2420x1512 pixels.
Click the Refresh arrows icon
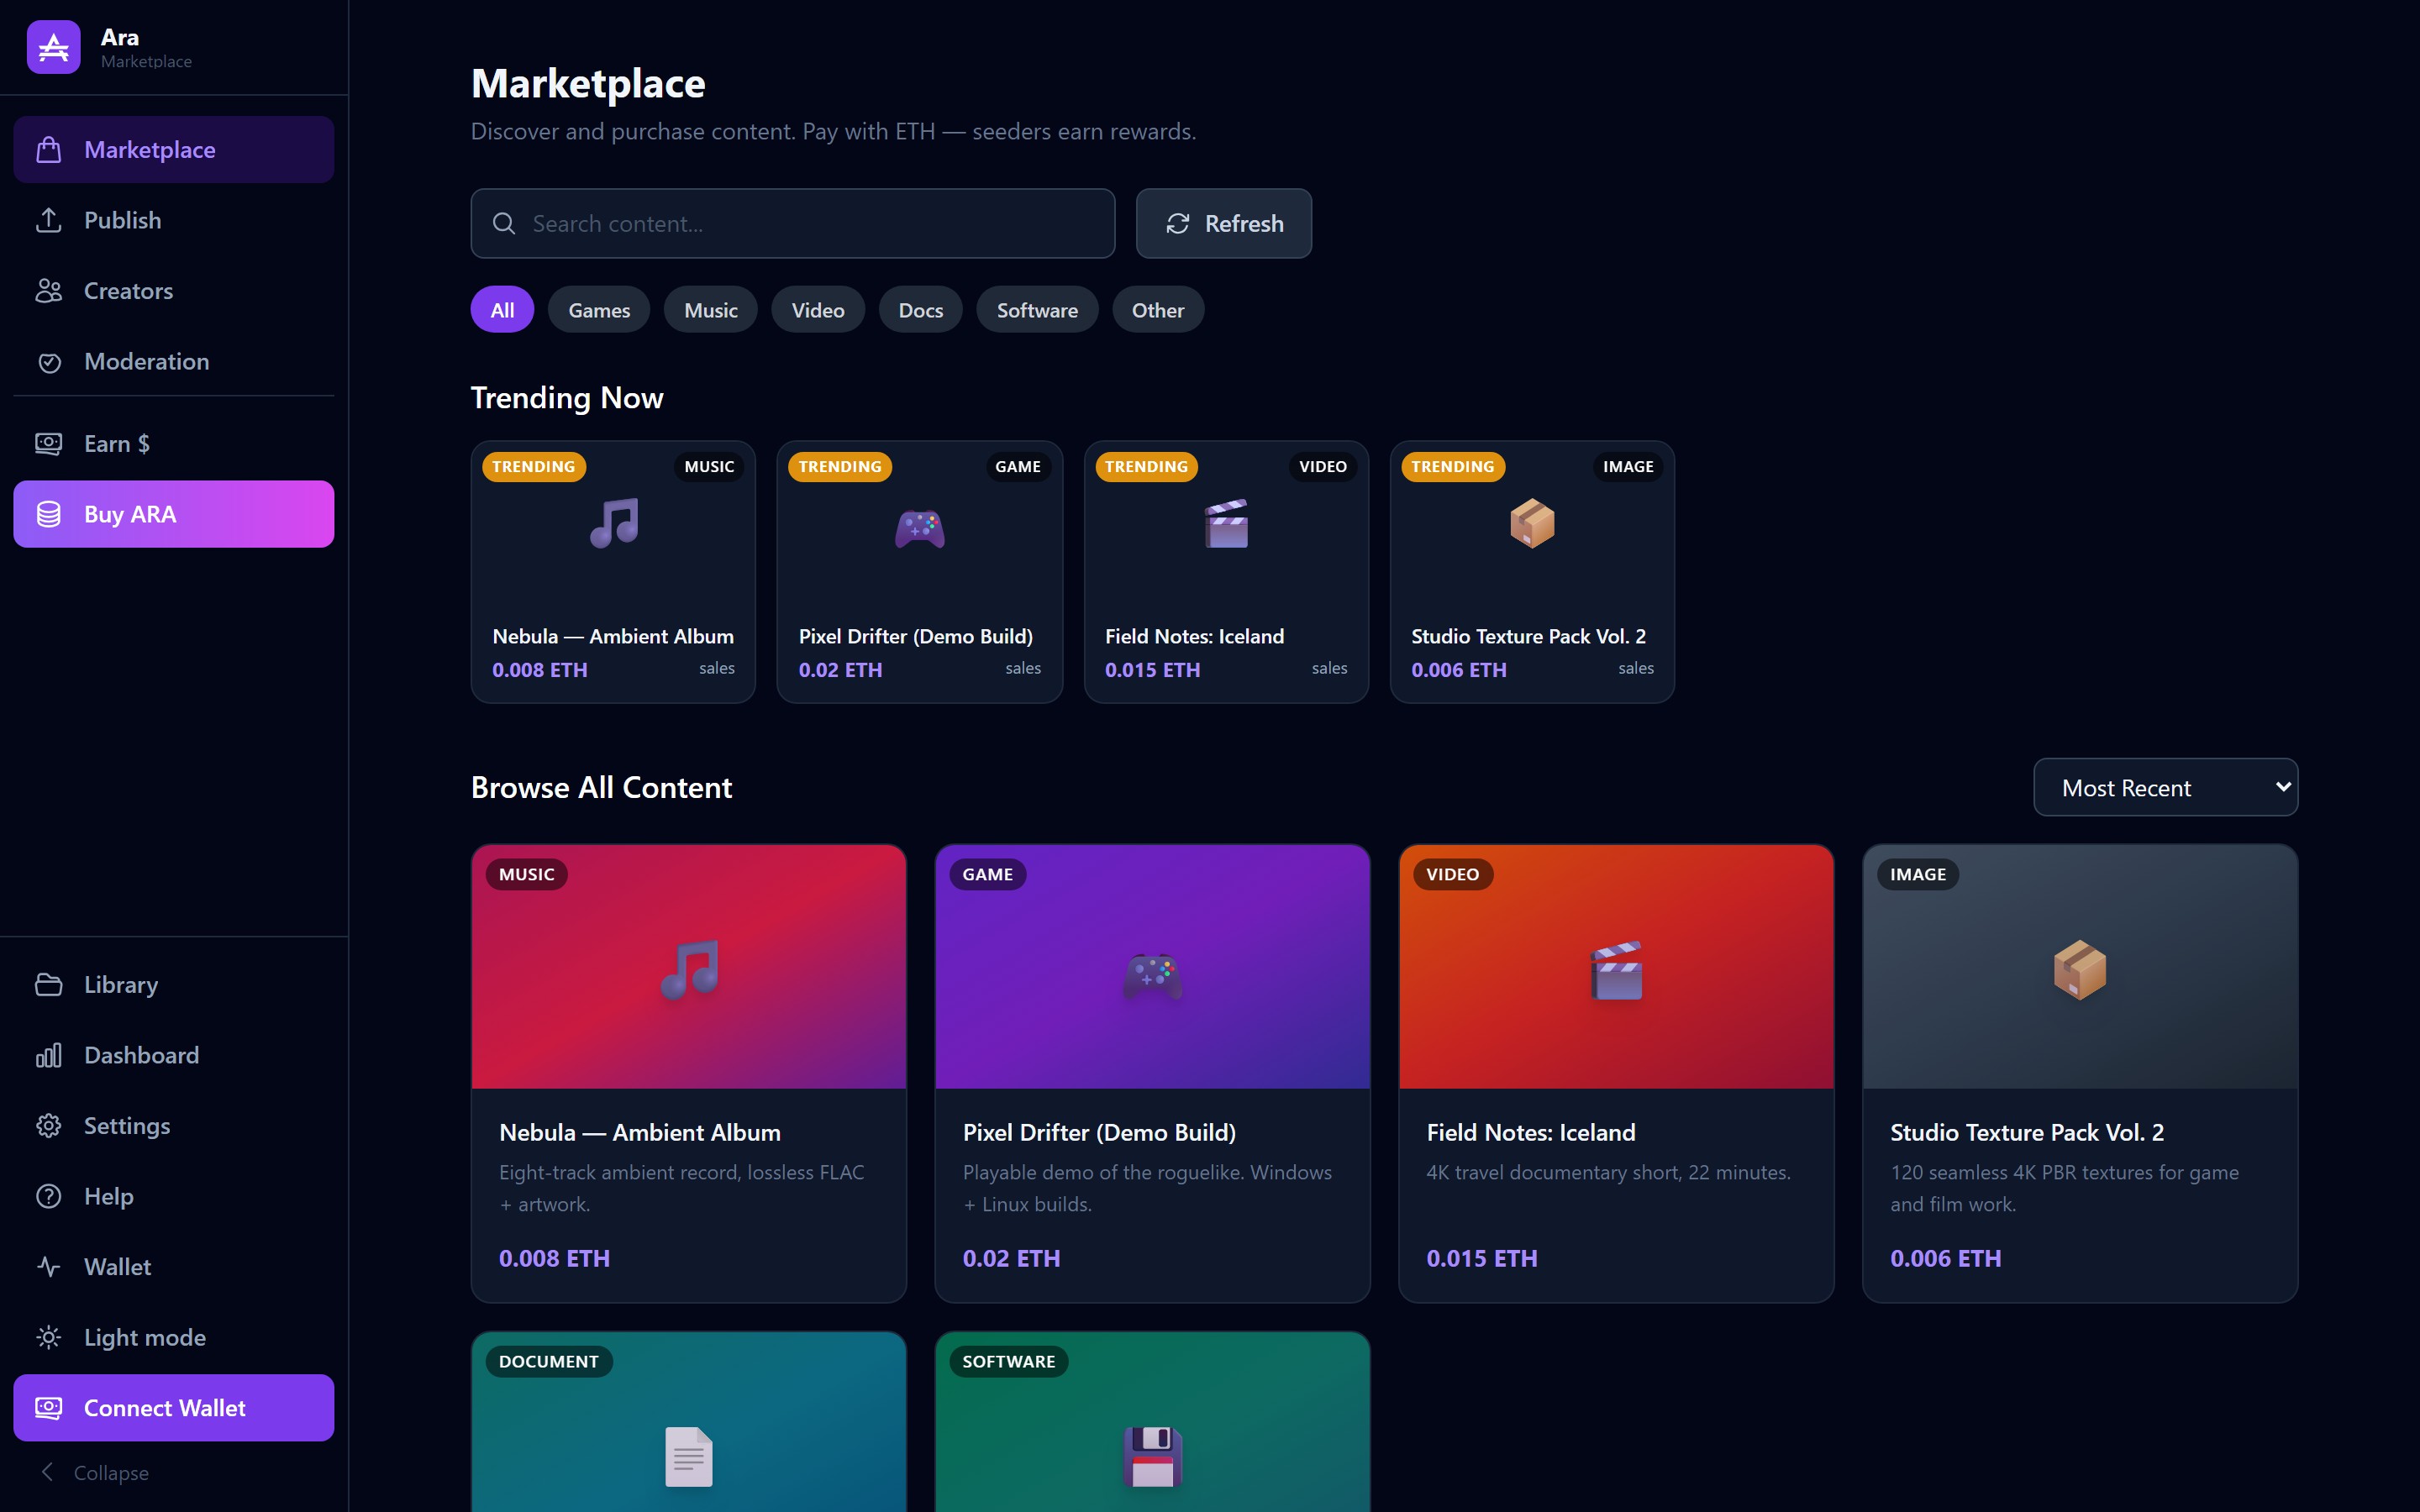click(x=1178, y=224)
